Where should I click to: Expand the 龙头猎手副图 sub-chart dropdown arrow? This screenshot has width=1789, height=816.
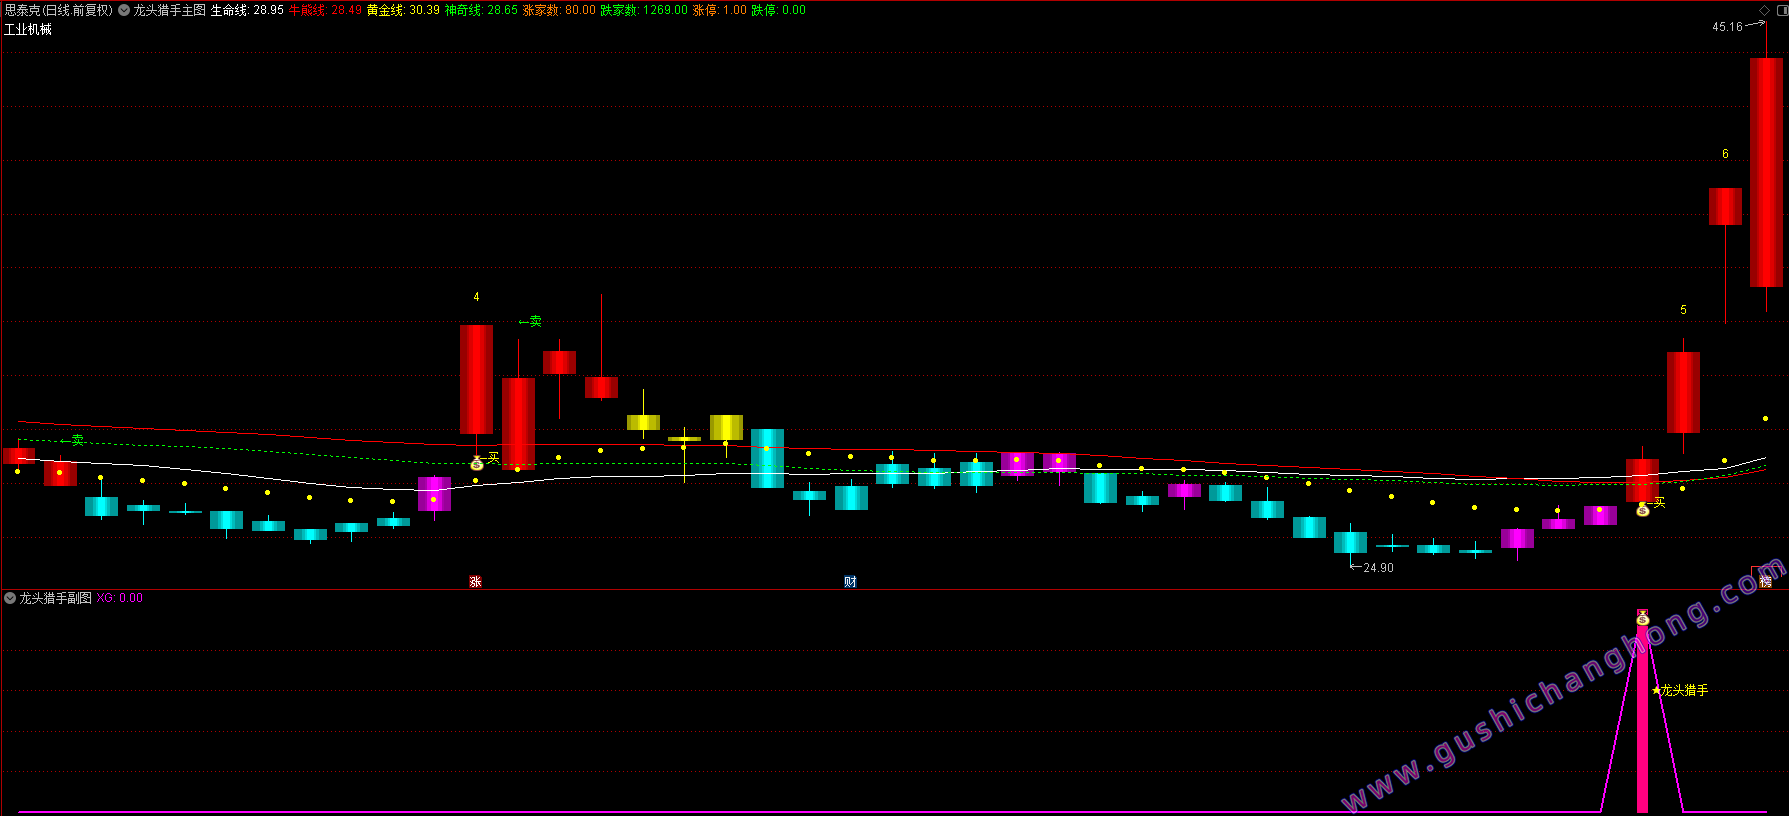tap(10, 598)
